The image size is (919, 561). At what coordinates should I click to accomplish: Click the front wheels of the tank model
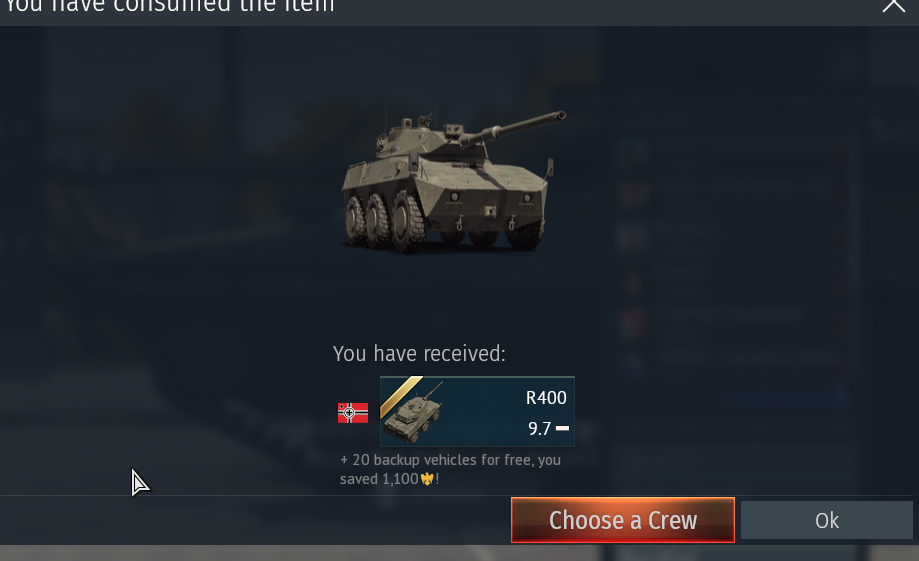(409, 222)
